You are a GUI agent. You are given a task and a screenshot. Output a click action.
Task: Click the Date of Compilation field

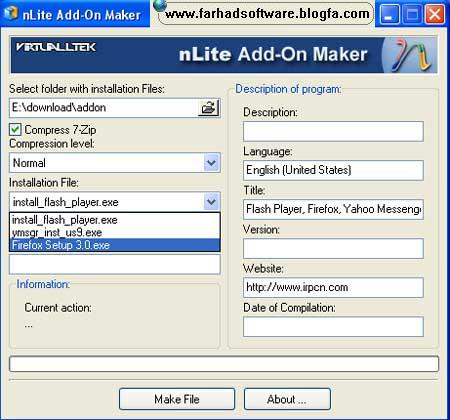pyautogui.click(x=333, y=326)
